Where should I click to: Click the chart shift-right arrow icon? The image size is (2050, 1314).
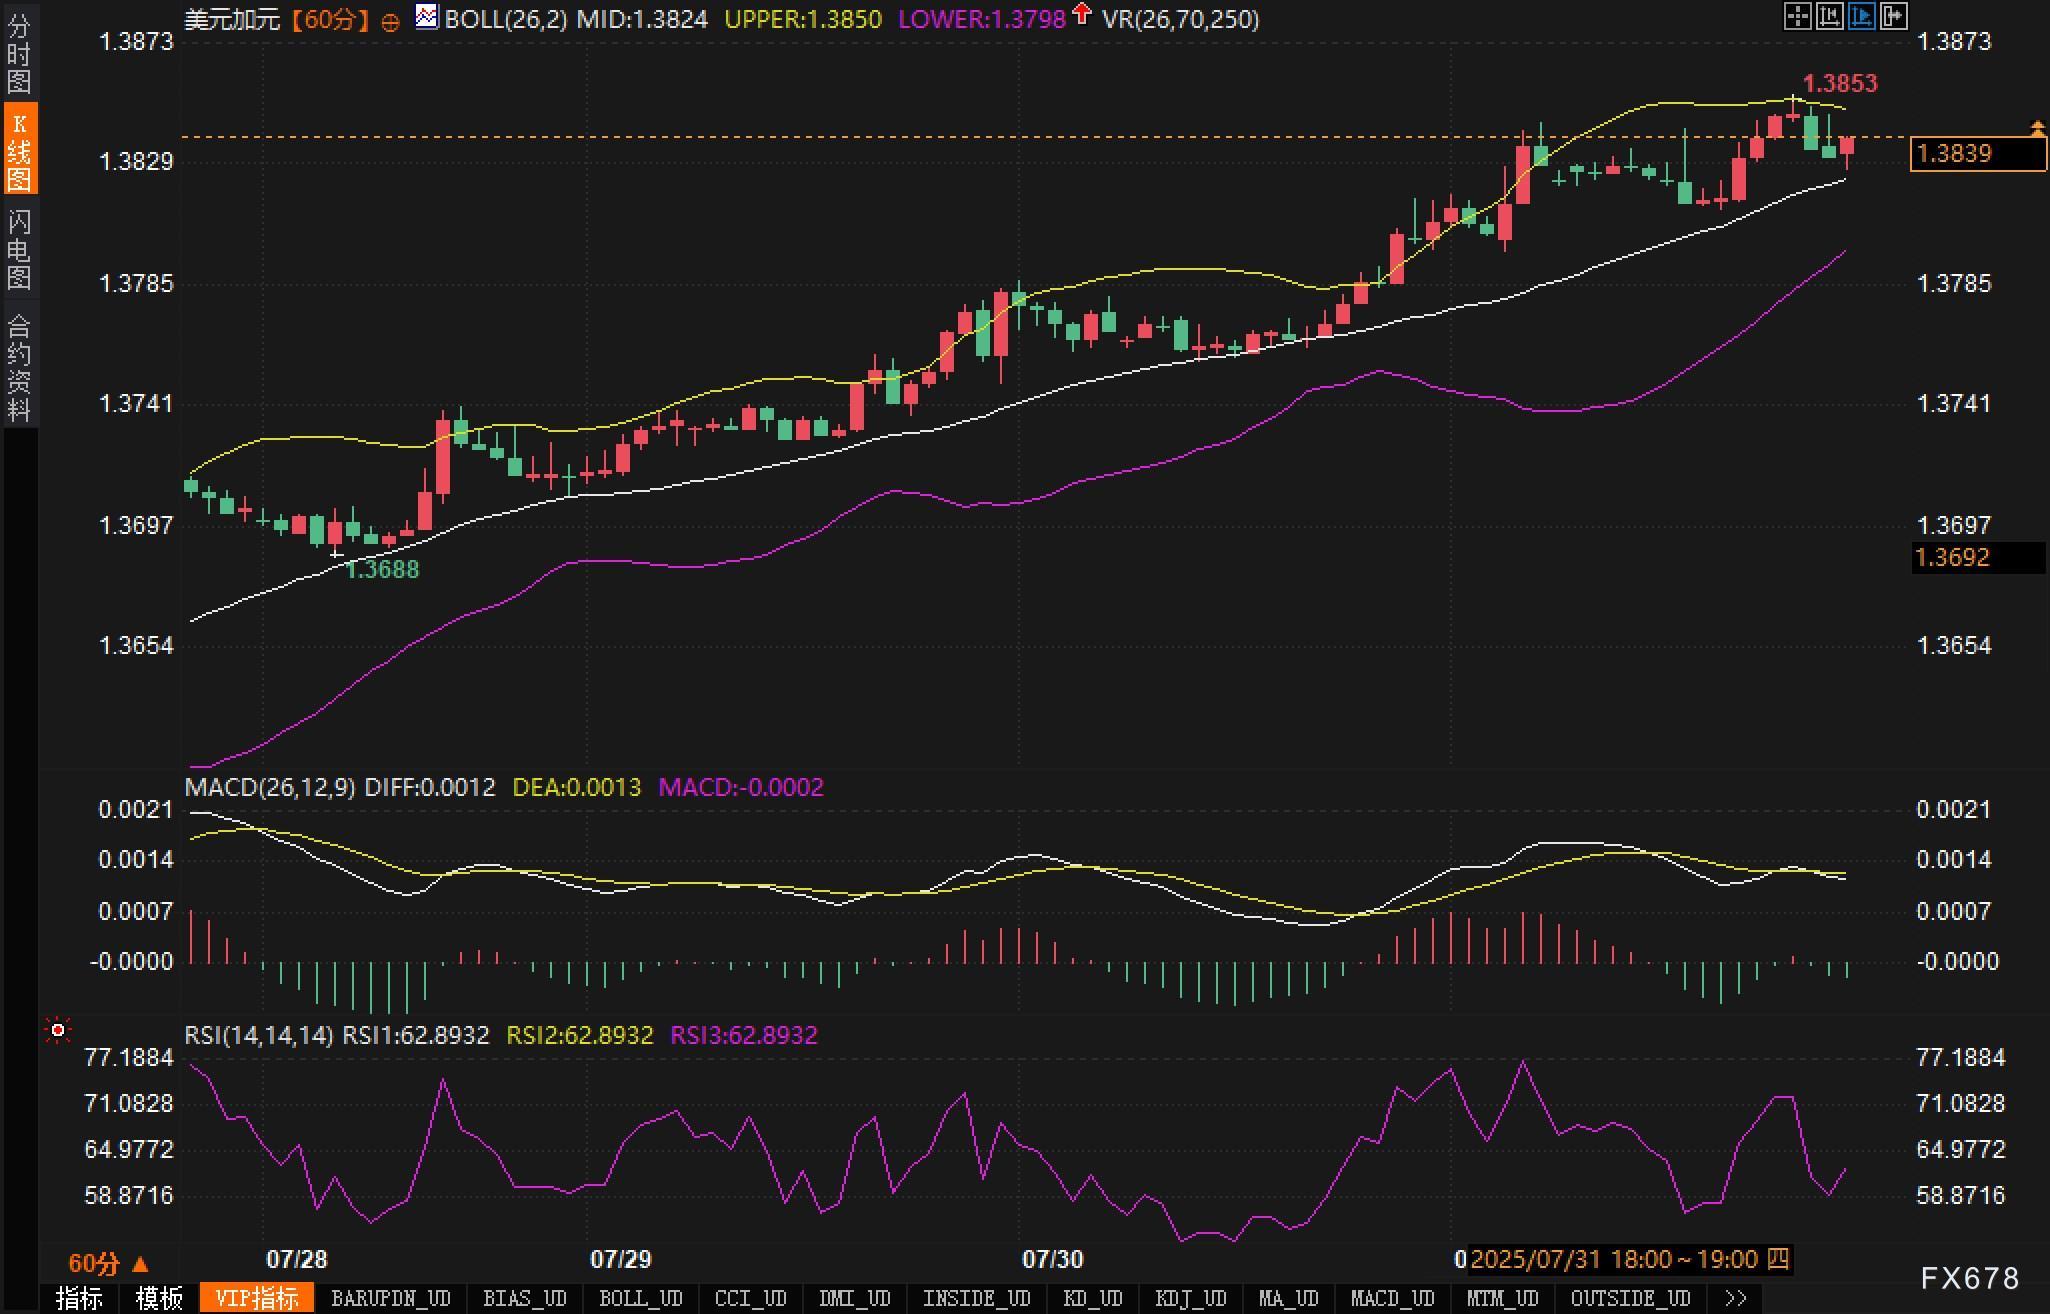1893,16
